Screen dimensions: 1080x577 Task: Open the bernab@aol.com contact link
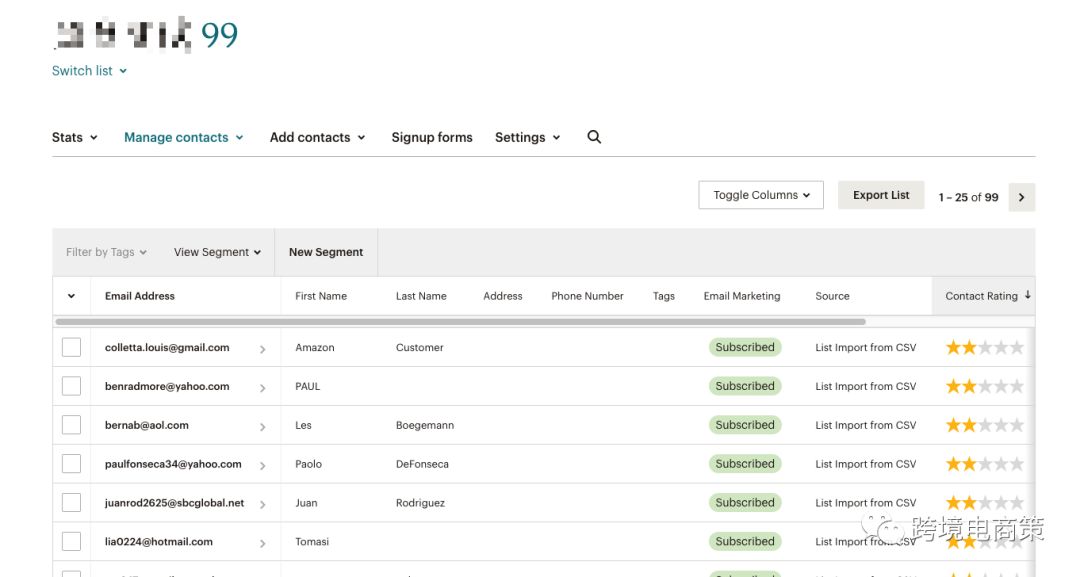tap(147, 425)
